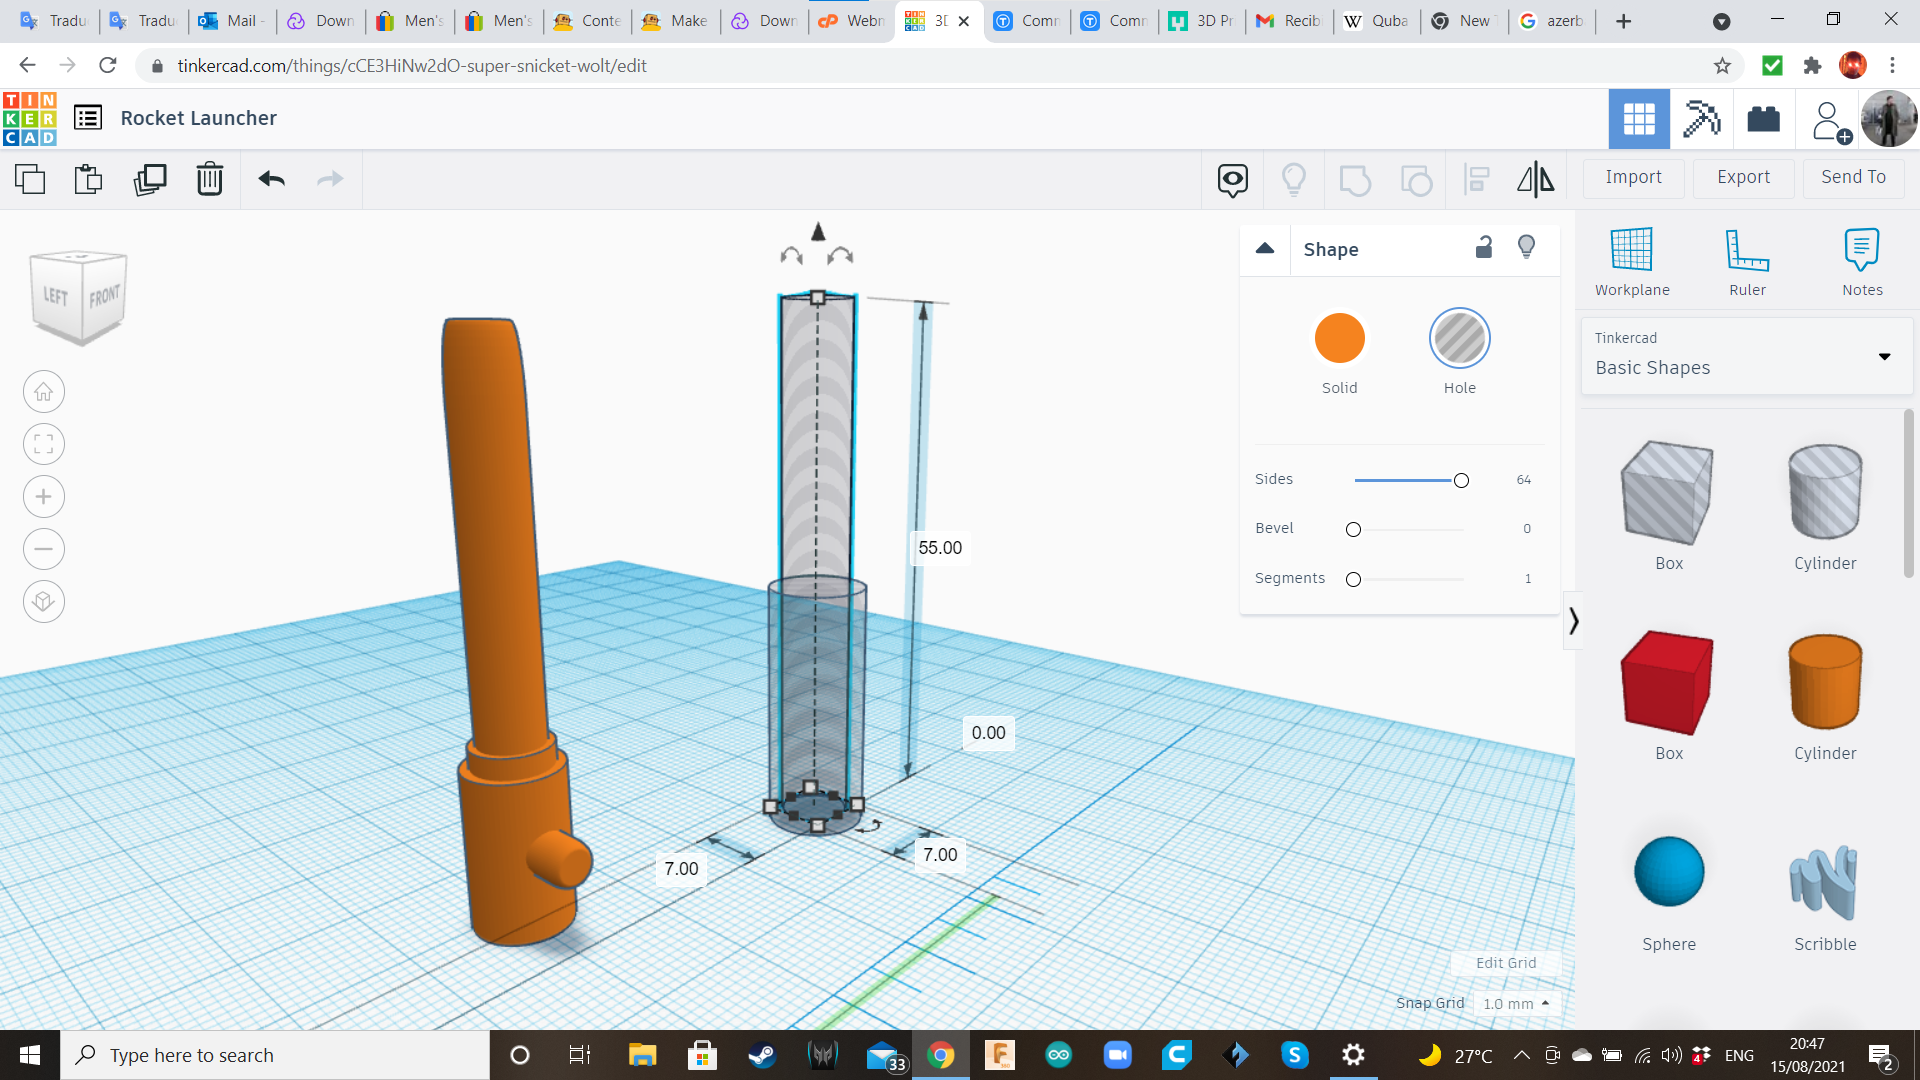Toggle the shape lock in Shape panel

[x=1484, y=247]
